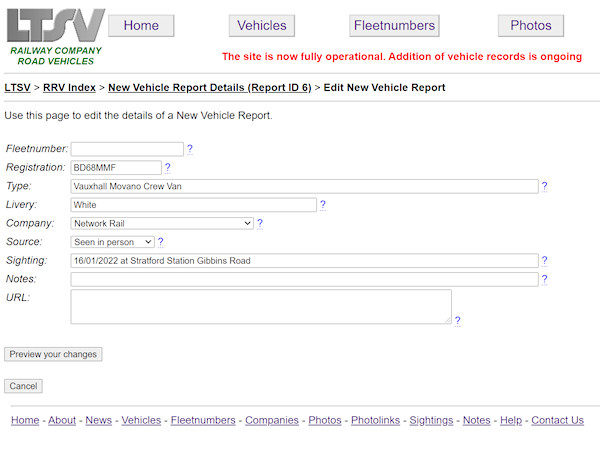Open the Source dropdown set to Seen in person
600x450 pixels.
pyautogui.click(x=112, y=242)
